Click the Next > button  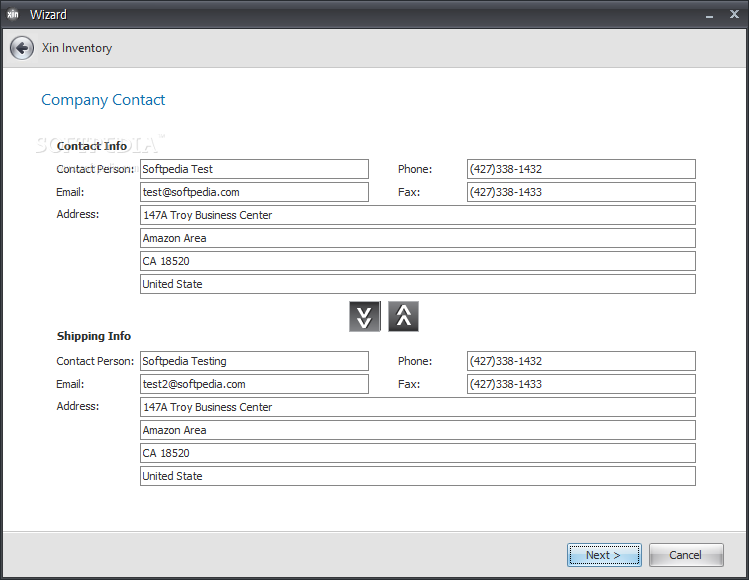pyautogui.click(x=604, y=555)
